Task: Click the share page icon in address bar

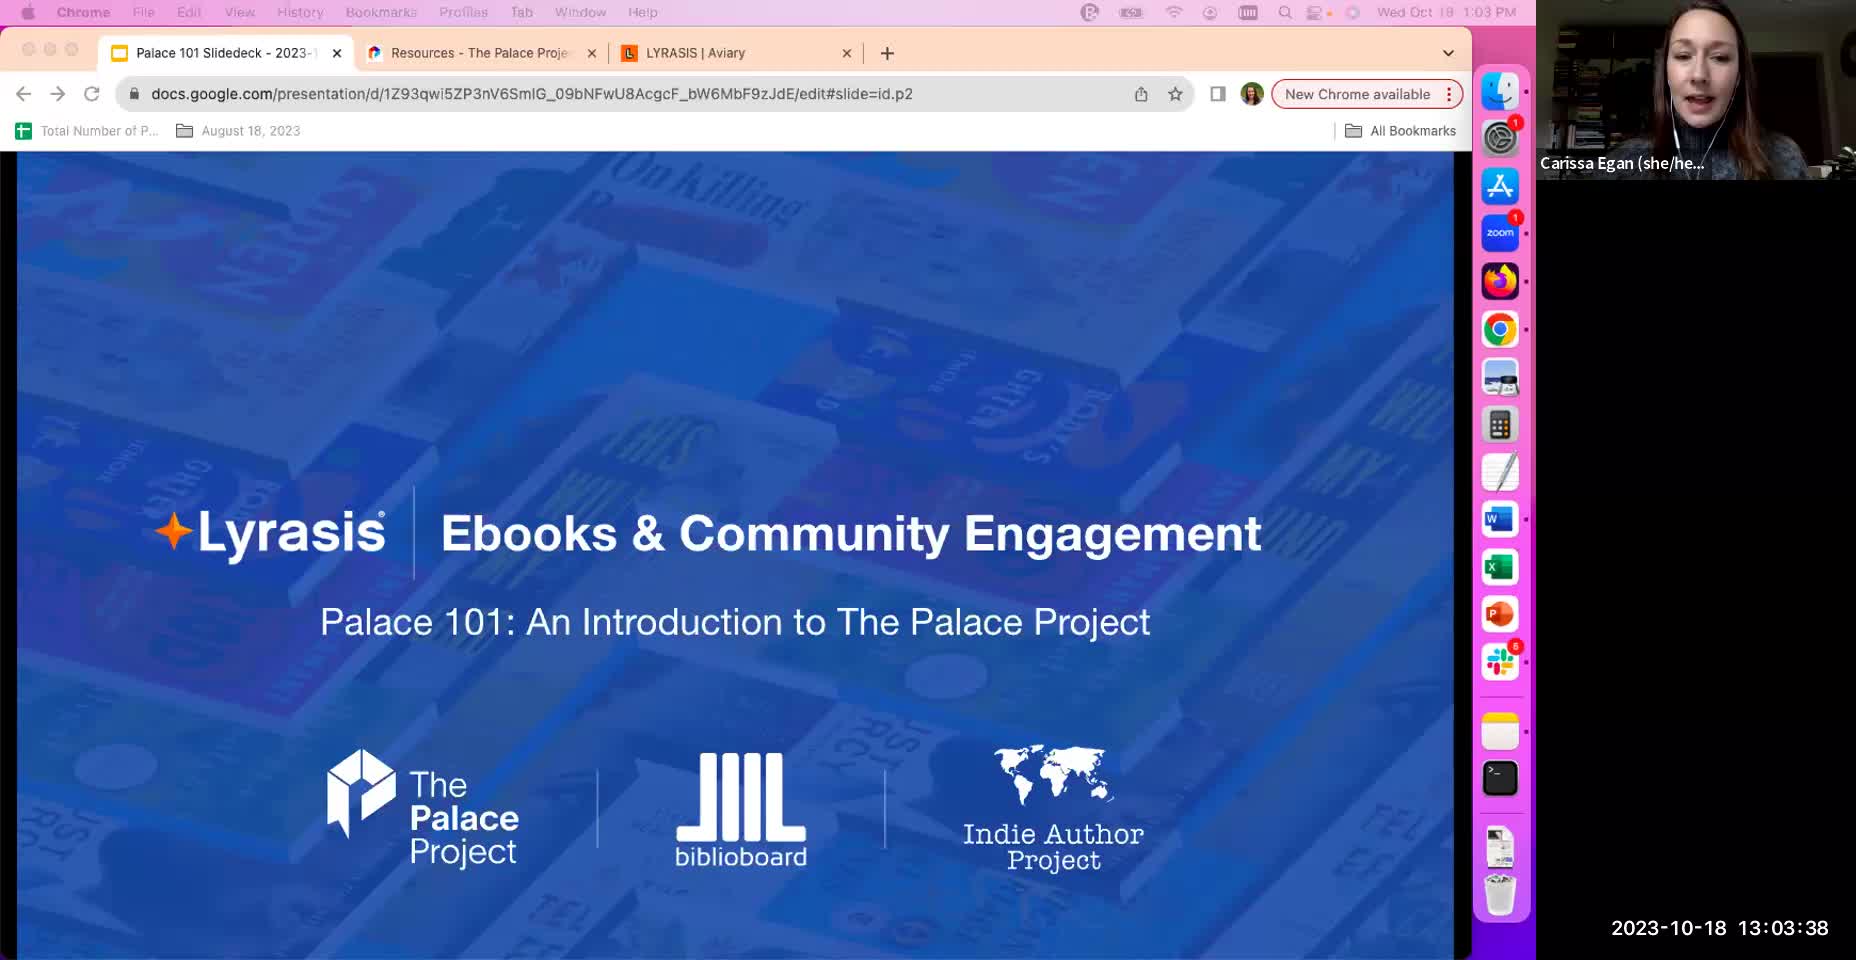Action: (x=1141, y=94)
